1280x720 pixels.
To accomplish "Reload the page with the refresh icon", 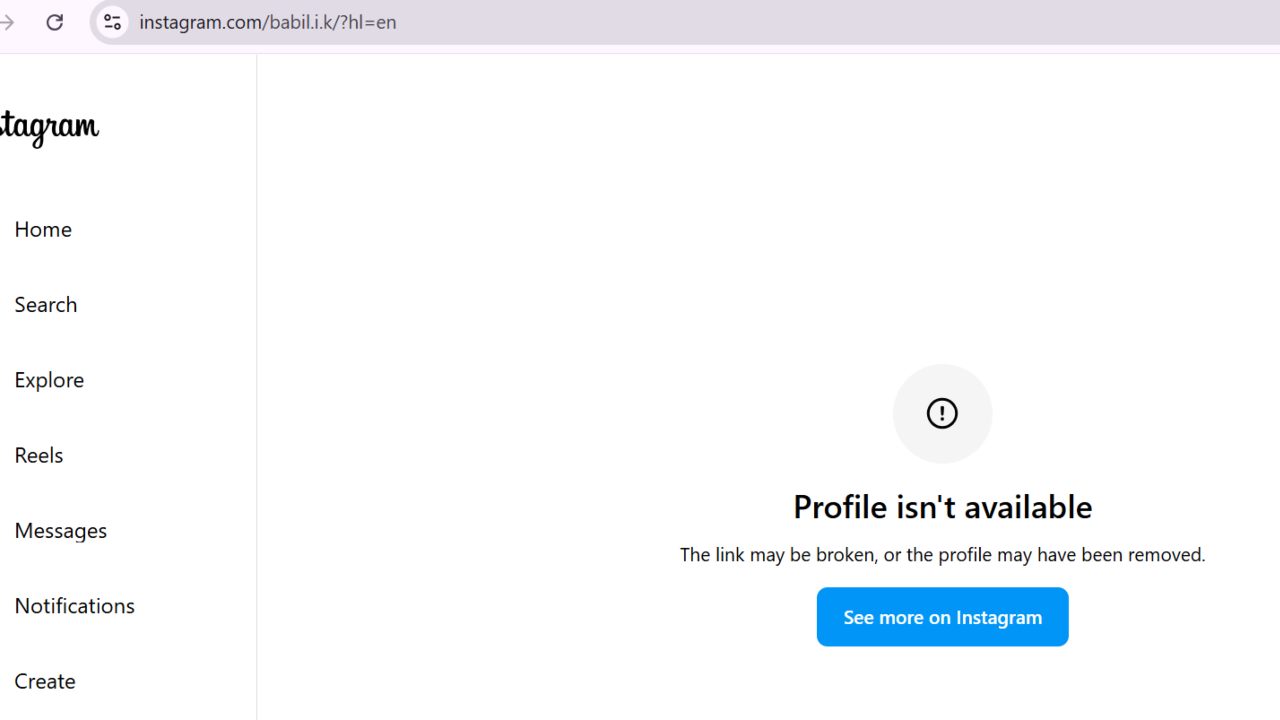I will 54,22.
